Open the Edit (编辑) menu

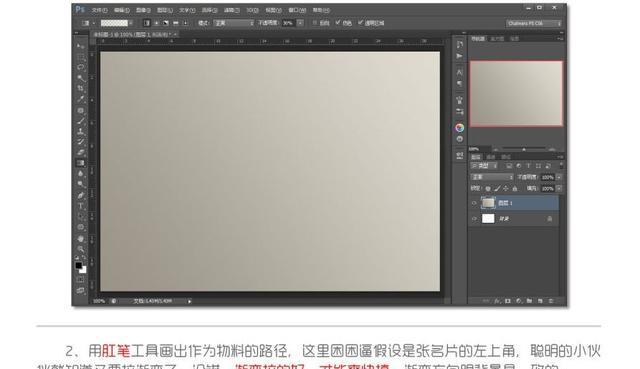(x=122, y=10)
